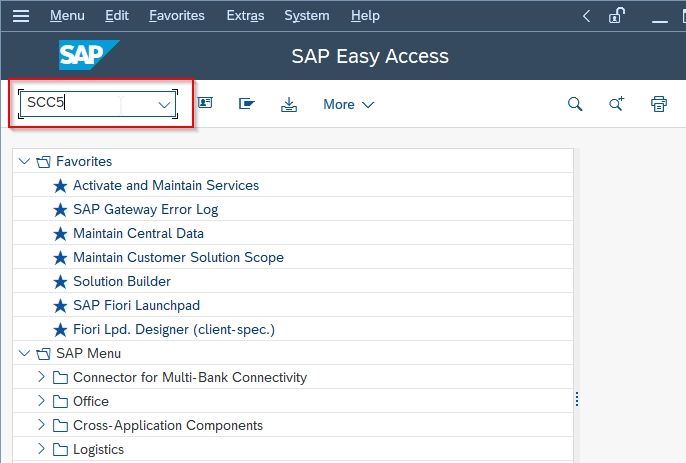Click the Print icon
This screenshot has width=686, height=463.
(658, 104)
